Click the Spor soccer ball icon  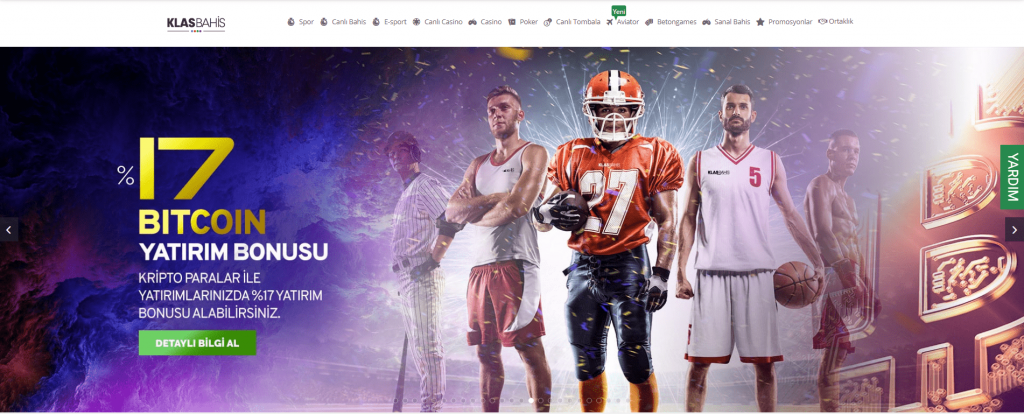pyautogui.click(x=291, y=22)
